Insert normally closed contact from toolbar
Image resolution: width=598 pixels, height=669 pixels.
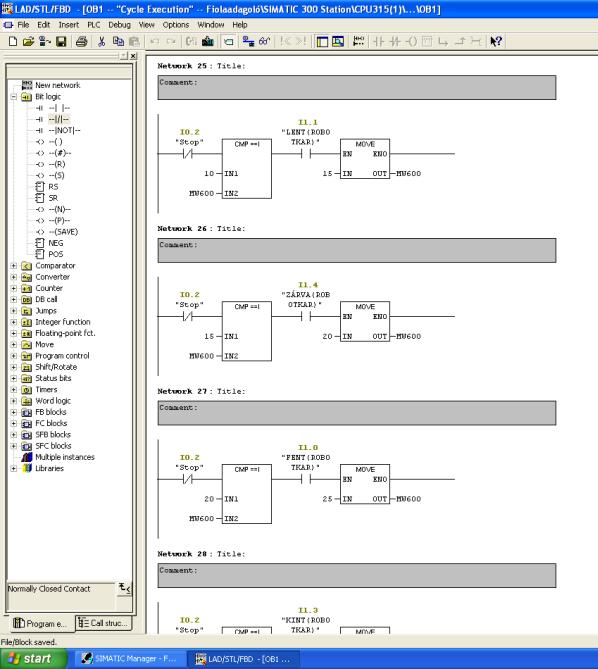coord(395,41)
